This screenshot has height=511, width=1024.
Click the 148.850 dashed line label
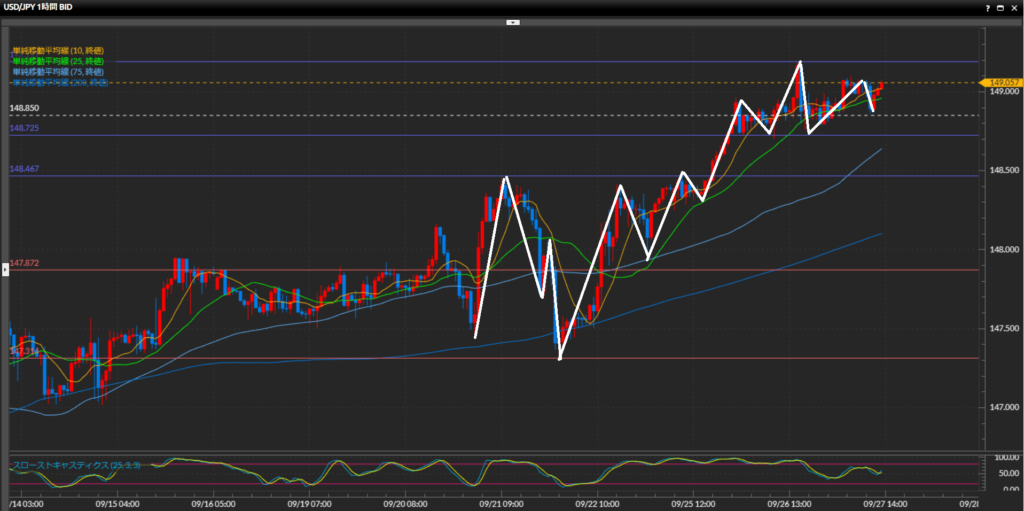click(x=24, y=107)
